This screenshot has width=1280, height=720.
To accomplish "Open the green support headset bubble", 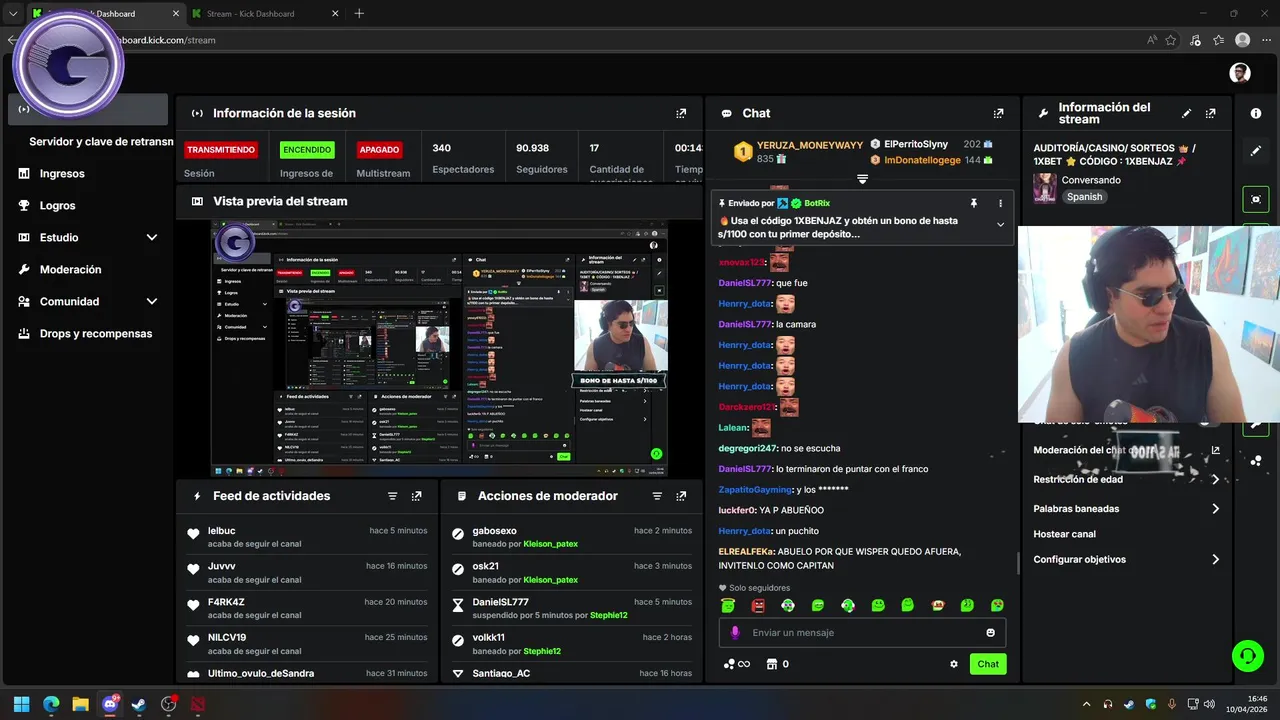I will coord(1247,656).
